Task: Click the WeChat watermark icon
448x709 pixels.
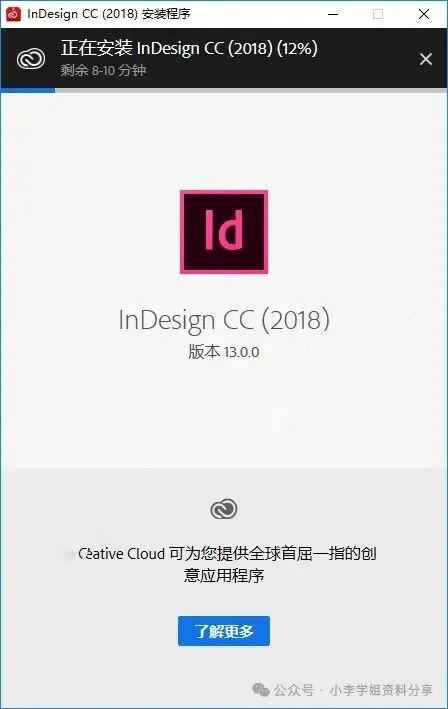Action: tap(261, 690)
